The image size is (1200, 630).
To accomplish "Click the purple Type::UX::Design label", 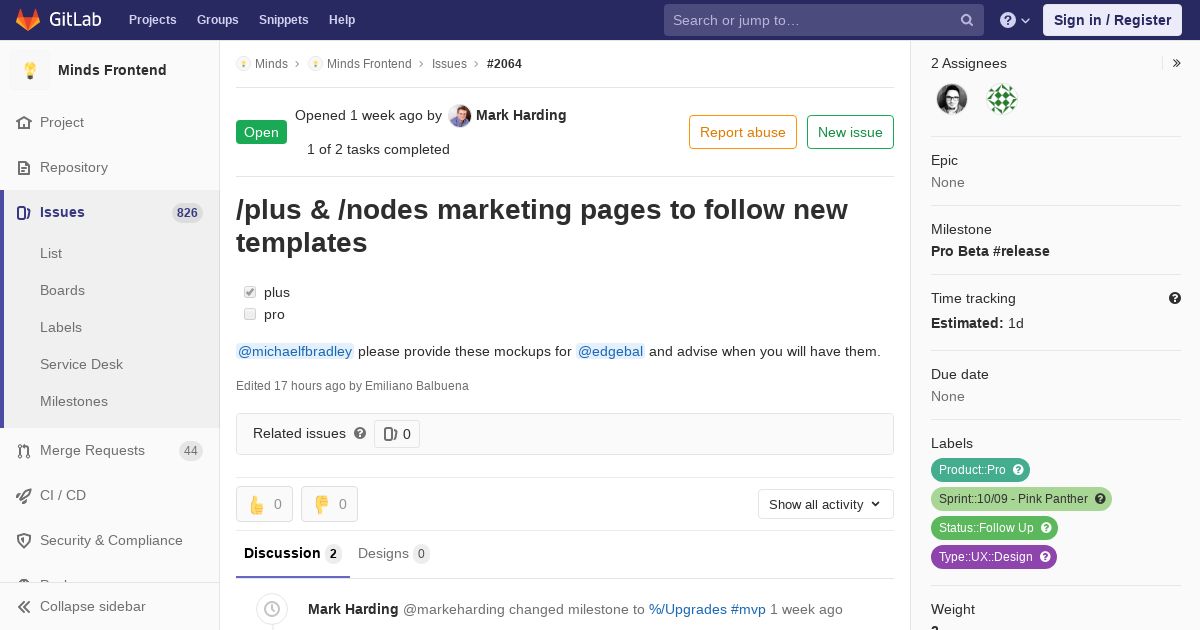I will coord(985,557).
